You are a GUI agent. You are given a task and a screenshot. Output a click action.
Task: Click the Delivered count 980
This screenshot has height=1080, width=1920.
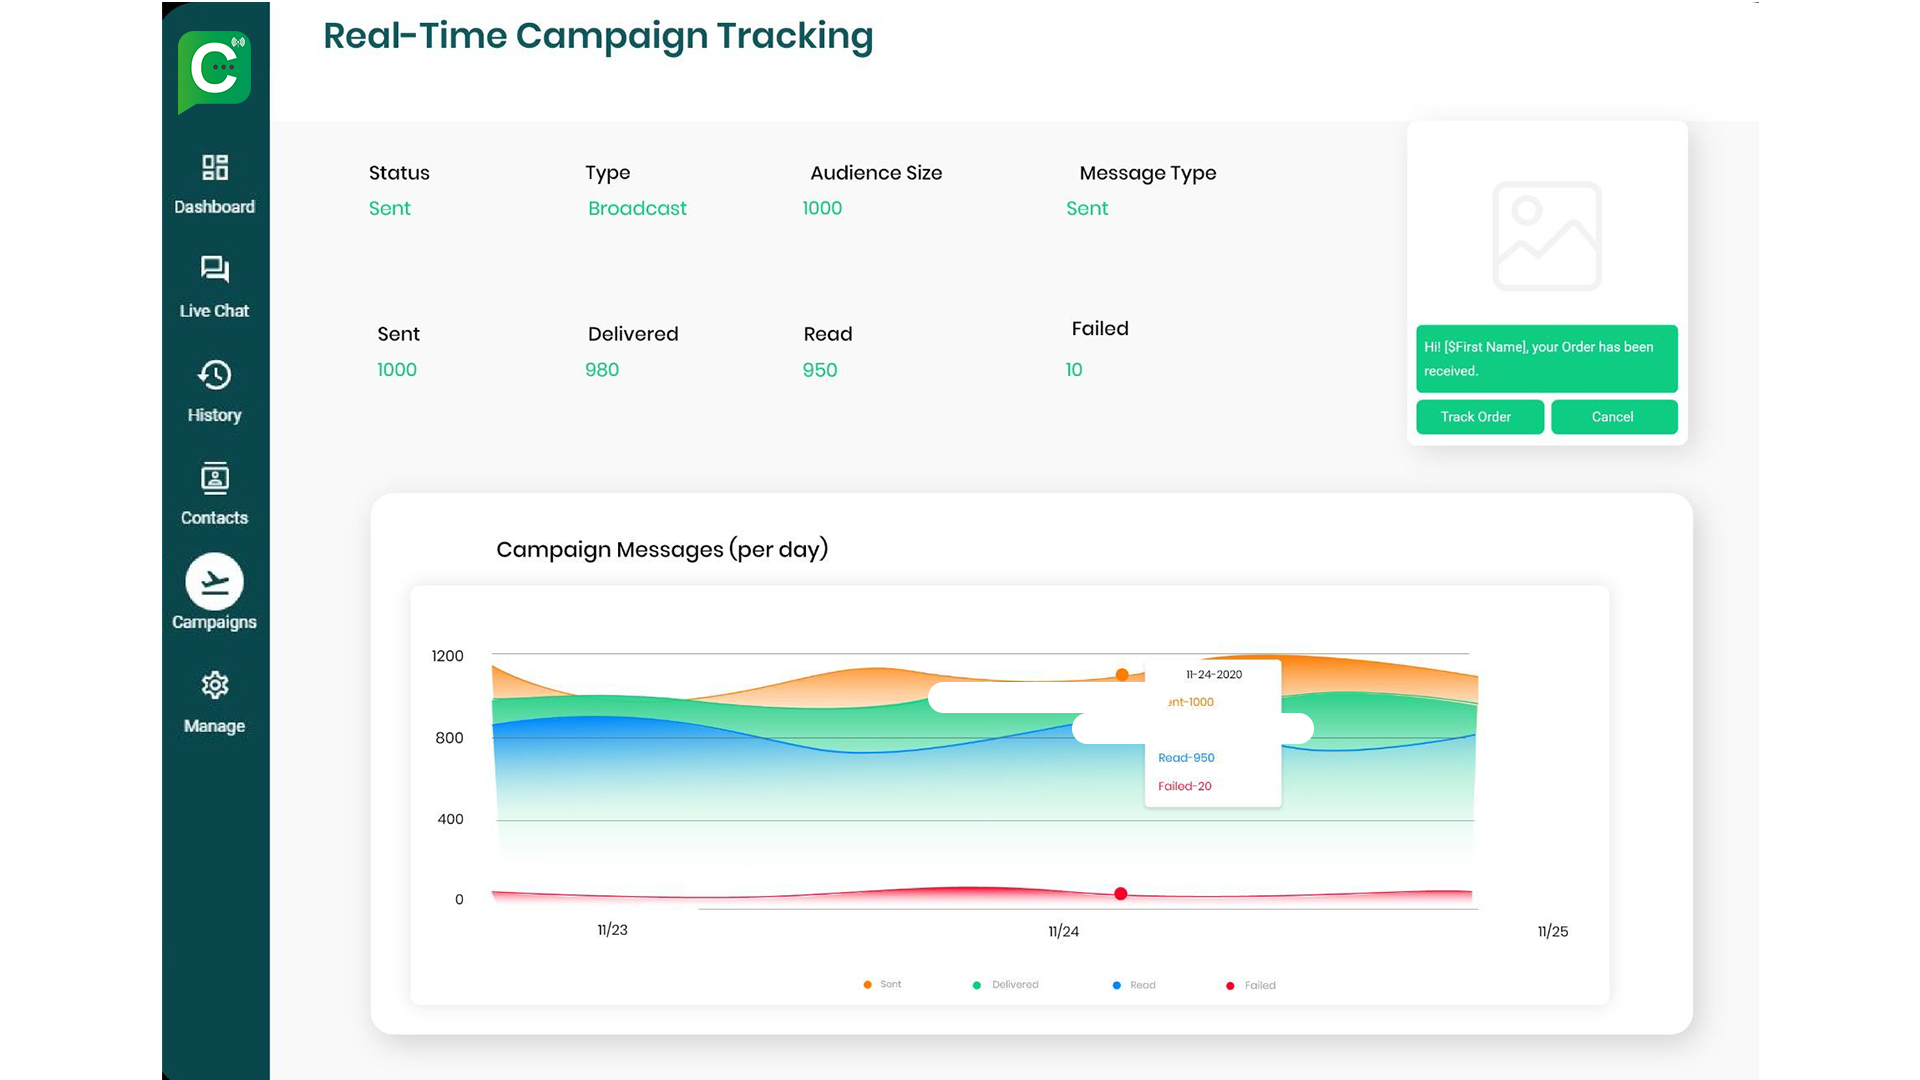[x=602, y=370]
